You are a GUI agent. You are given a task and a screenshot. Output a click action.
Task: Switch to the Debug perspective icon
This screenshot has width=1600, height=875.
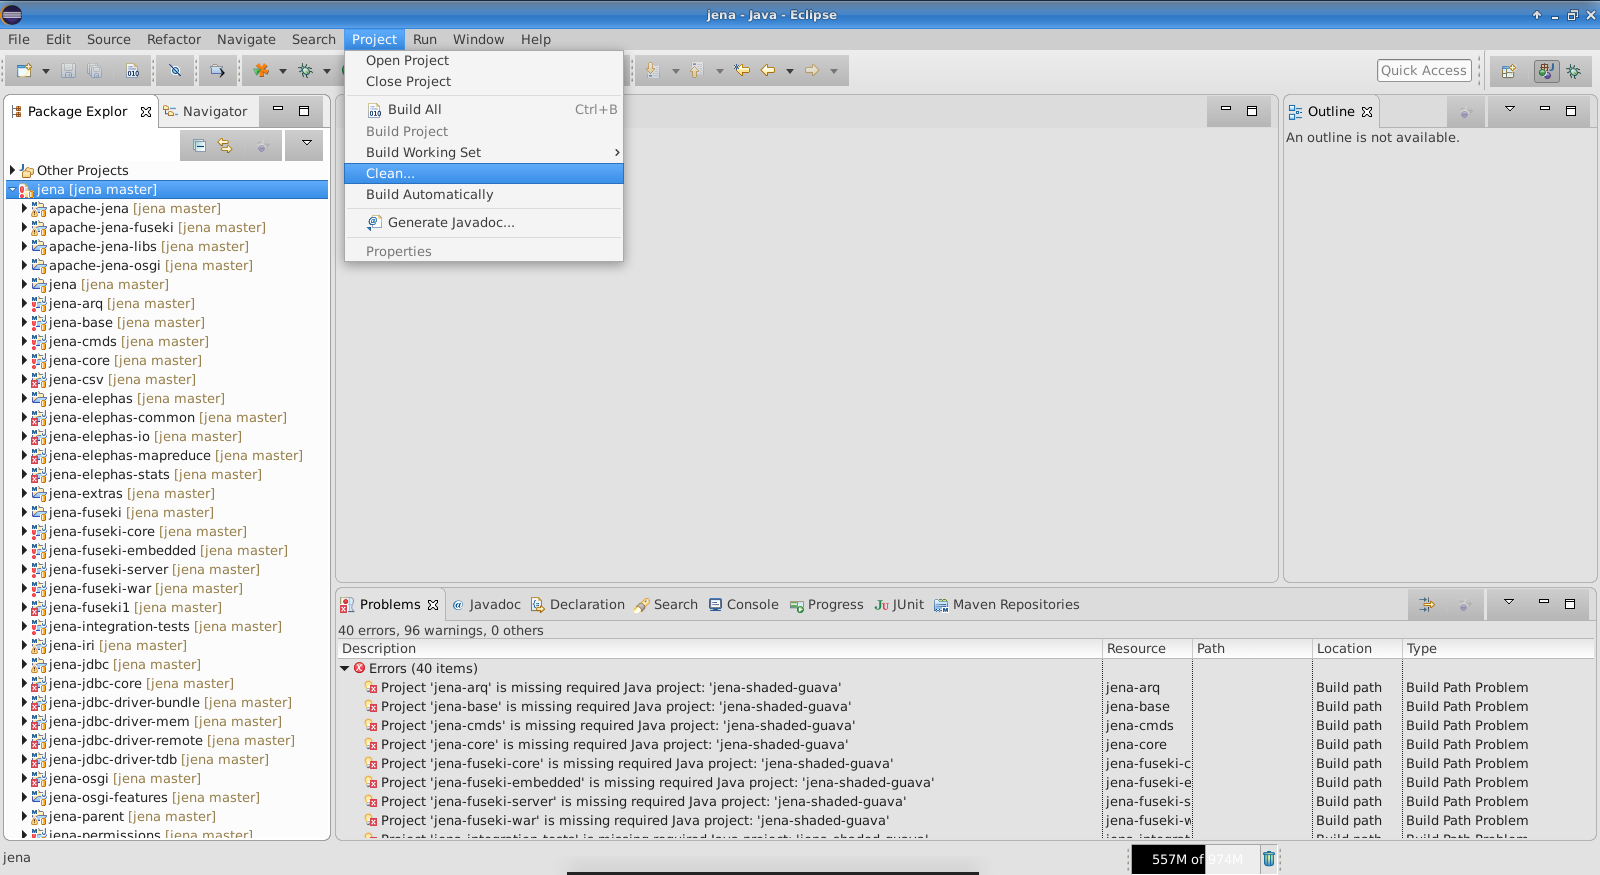pos(1574,71)
